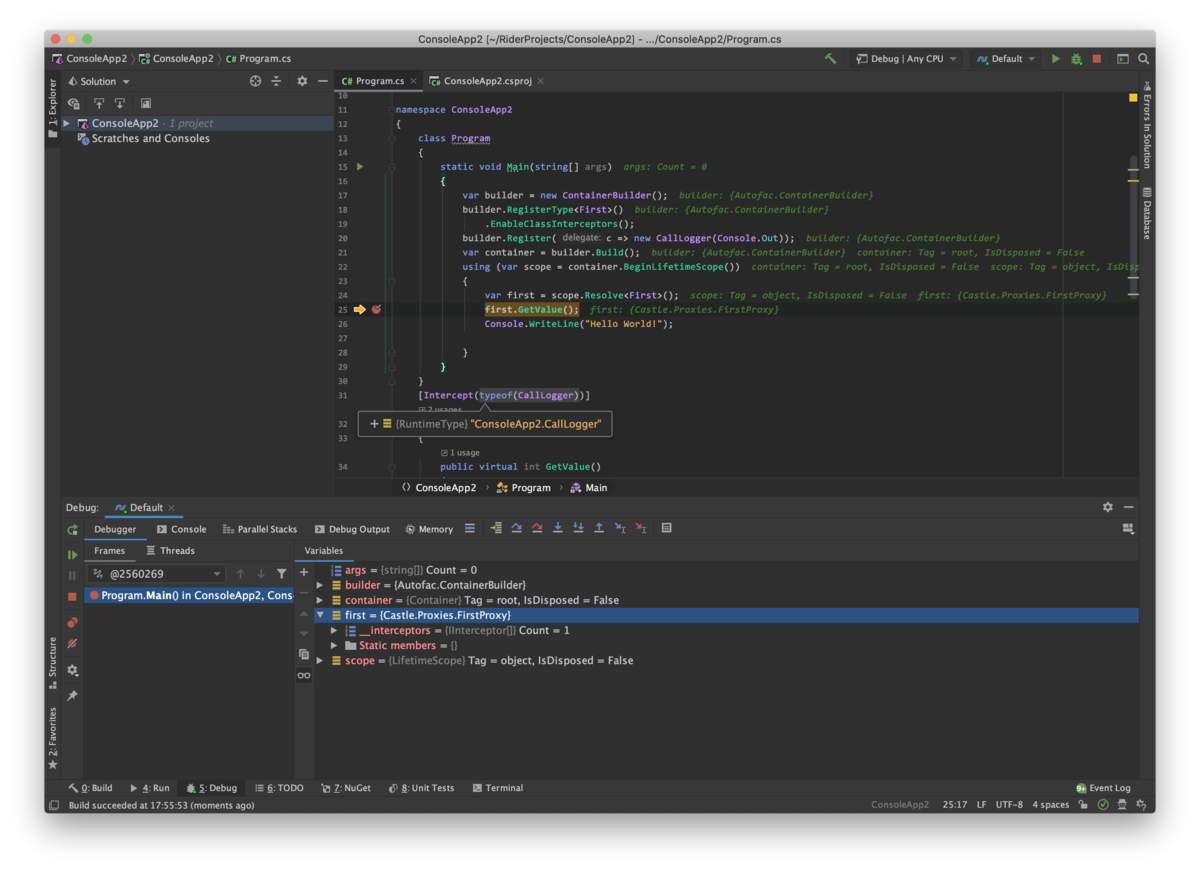This screenshot has height=872, width=1200.
Task: Click Step Out in debugger toolbar
Action: pyautogui.click(x=599, y=528)
